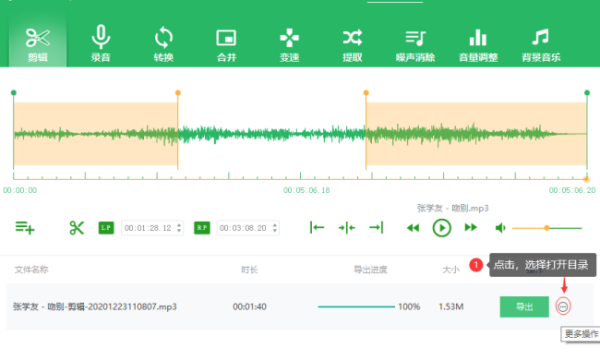The height and width of the screenshot is (360, 600).
Task: Open the 背景音乐 background music tool
Action: [x=541, y=45]
